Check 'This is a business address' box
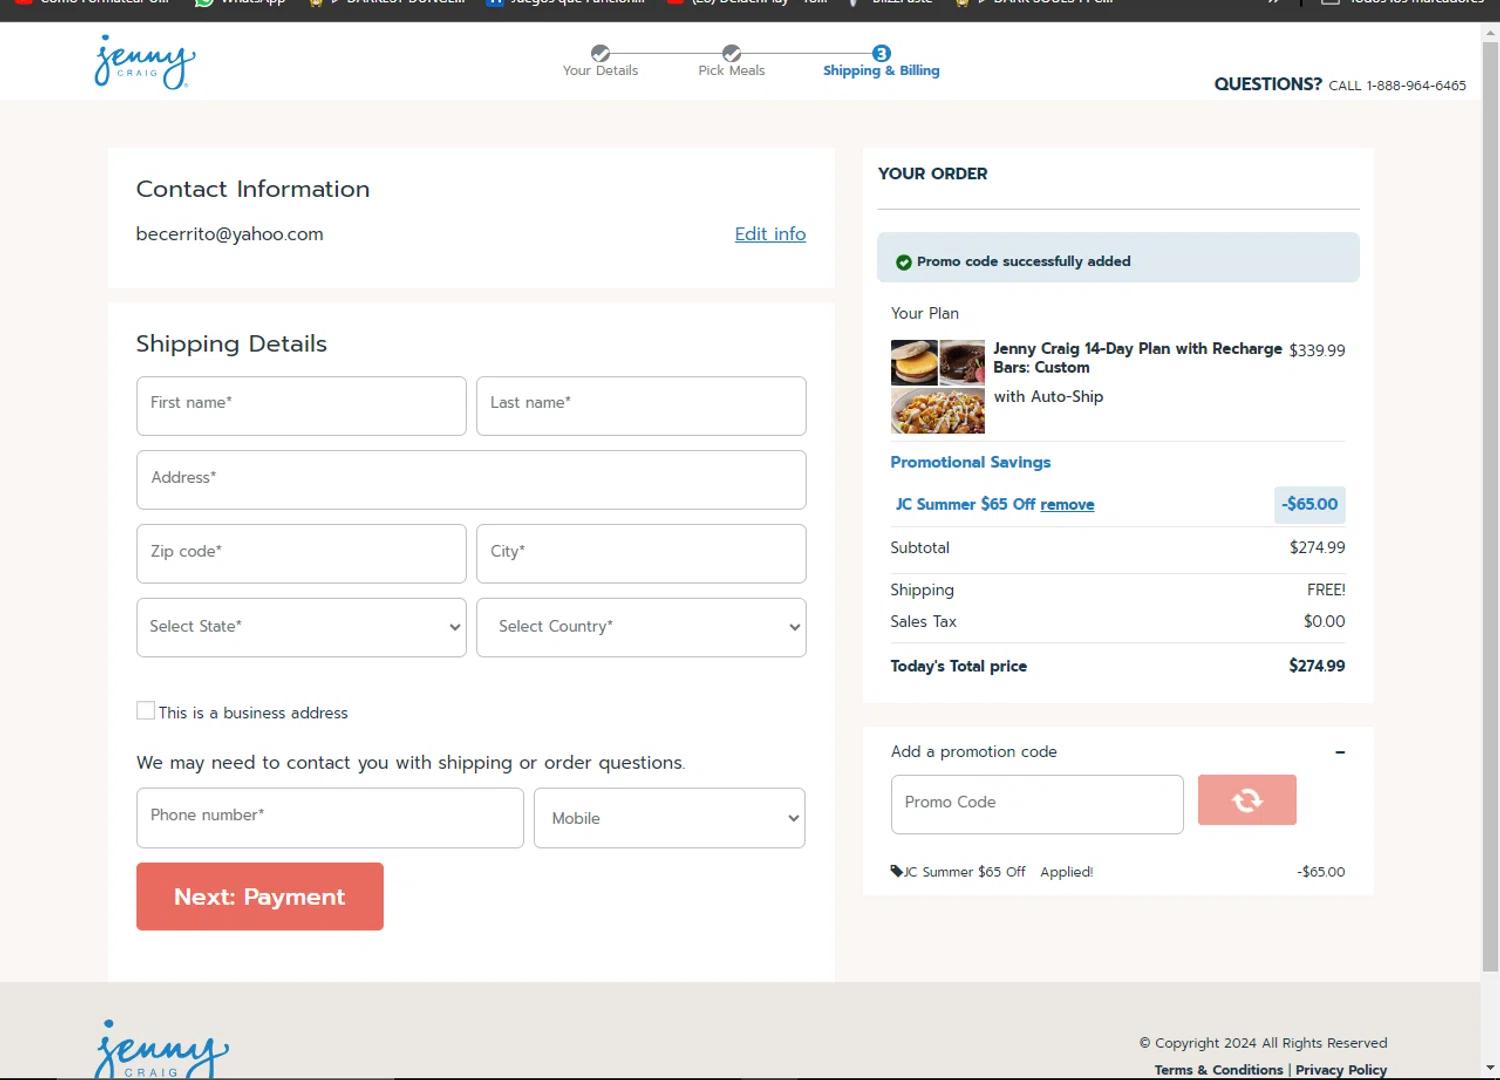The height and width of the screenshot is (1080, 1500). 145,711
